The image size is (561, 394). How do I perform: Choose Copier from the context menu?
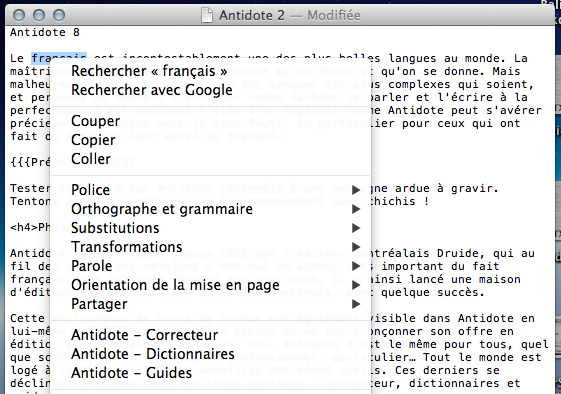point(210,140)
